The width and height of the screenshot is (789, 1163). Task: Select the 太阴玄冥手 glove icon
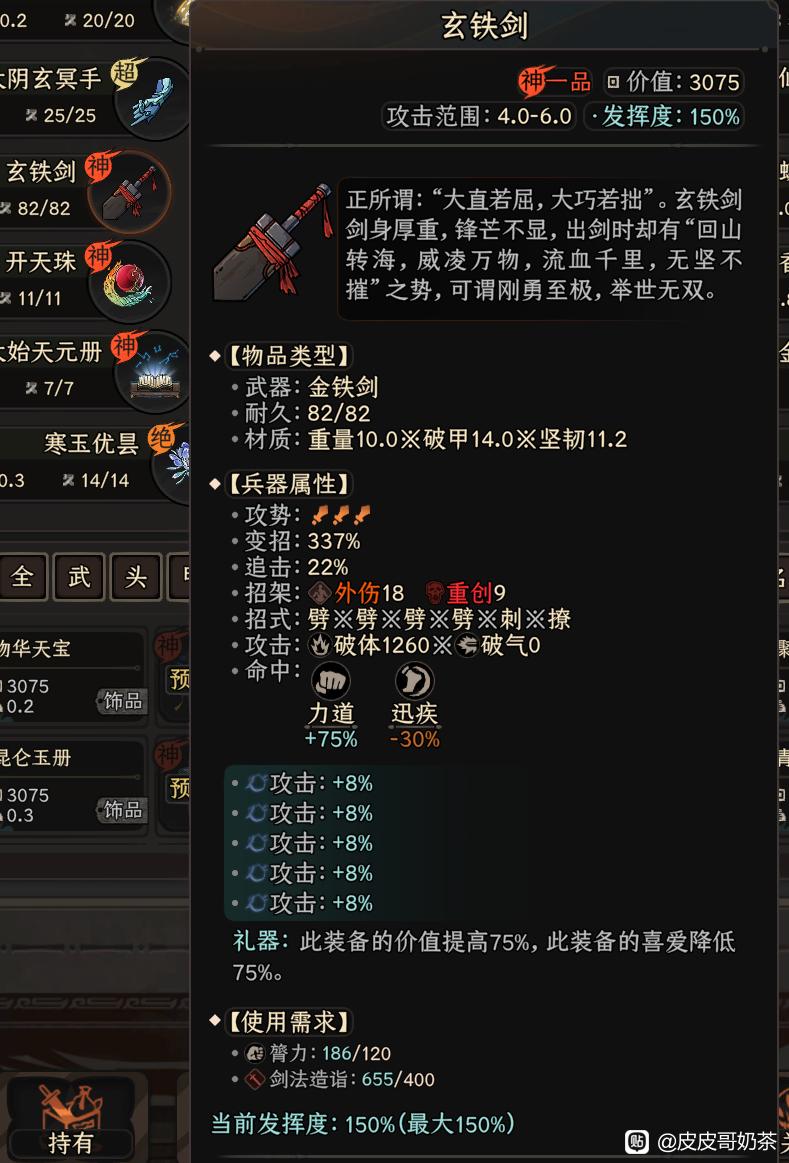click(x=154, y=99)
